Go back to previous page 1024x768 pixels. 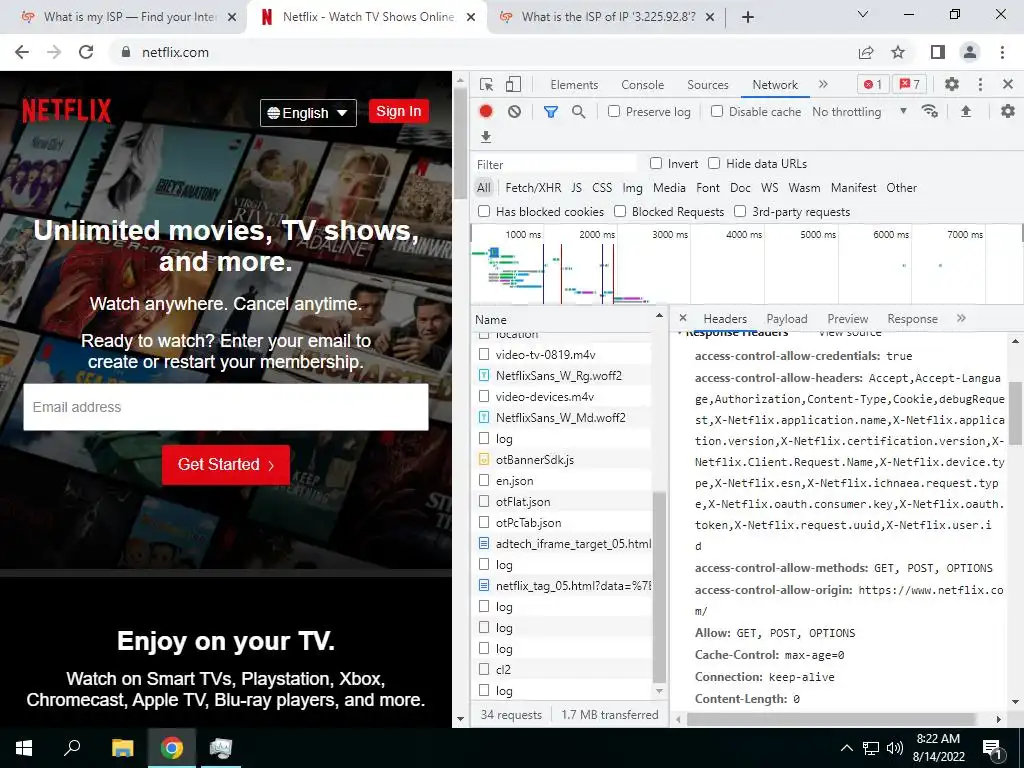[x=22, y=52]
